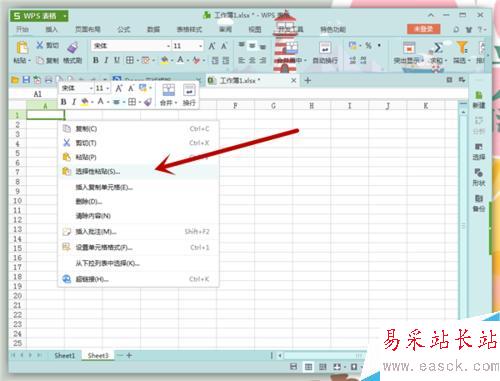Viewport: 500px width, 381px height.
Task: Switch to the 公式 ribbon tab
Action: coord(124,29)
